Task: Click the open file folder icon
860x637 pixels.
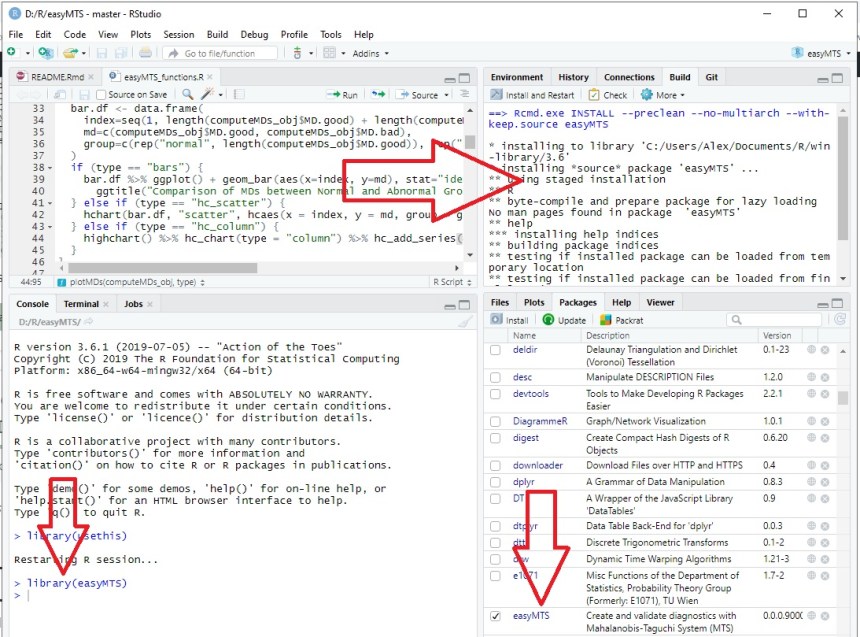Action: [69, 53]
